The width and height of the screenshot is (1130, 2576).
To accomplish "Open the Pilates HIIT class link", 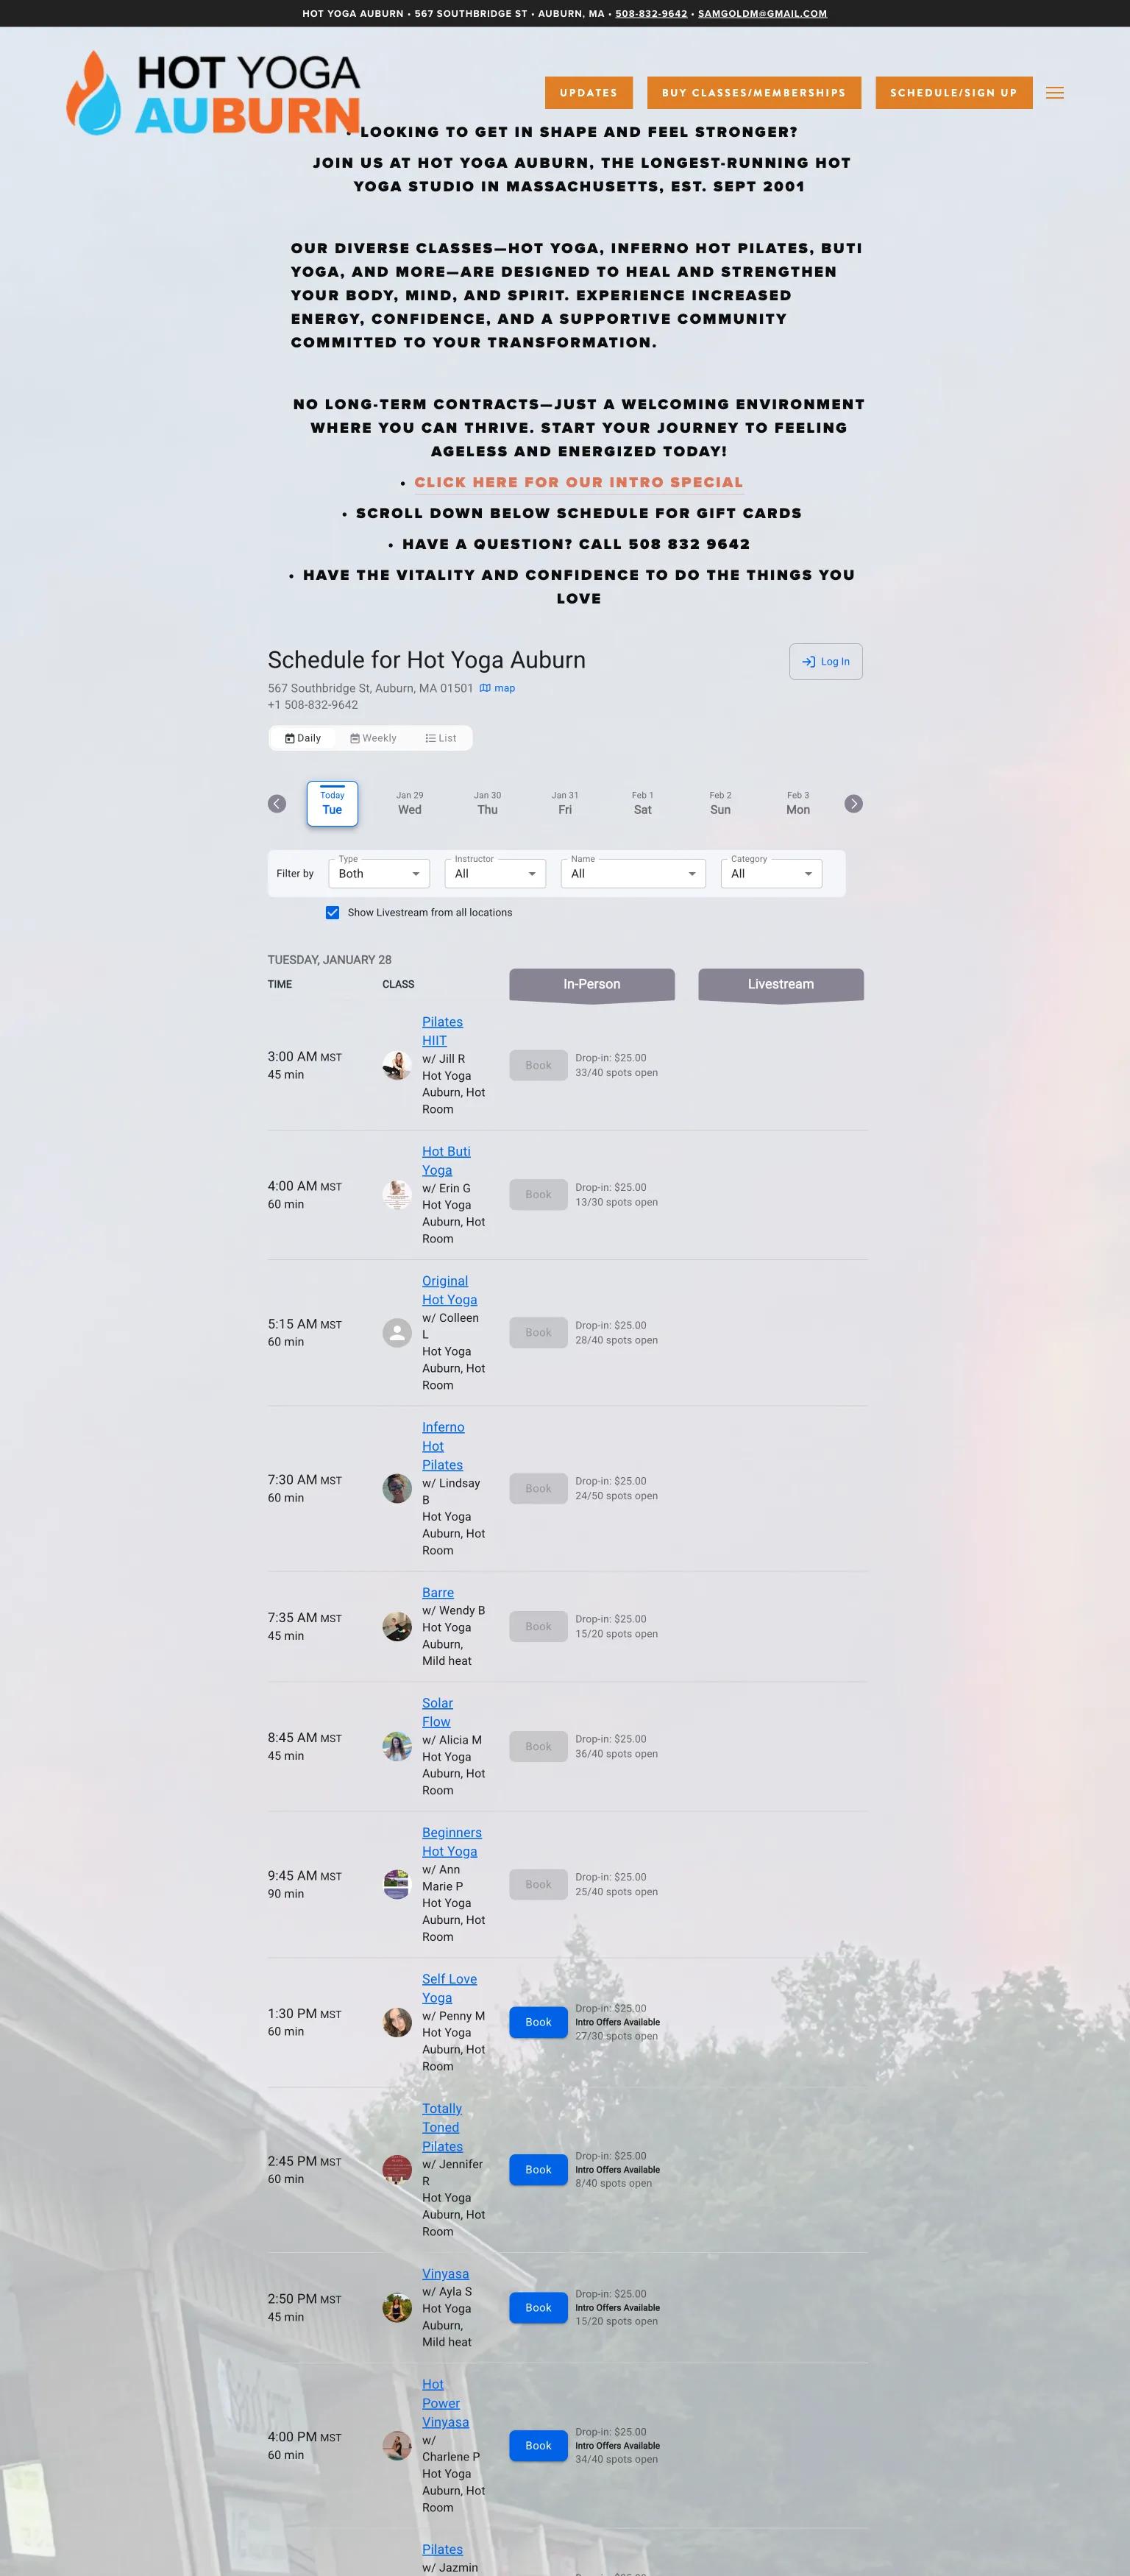I will pyautogui.click(x=442, y=1032).
